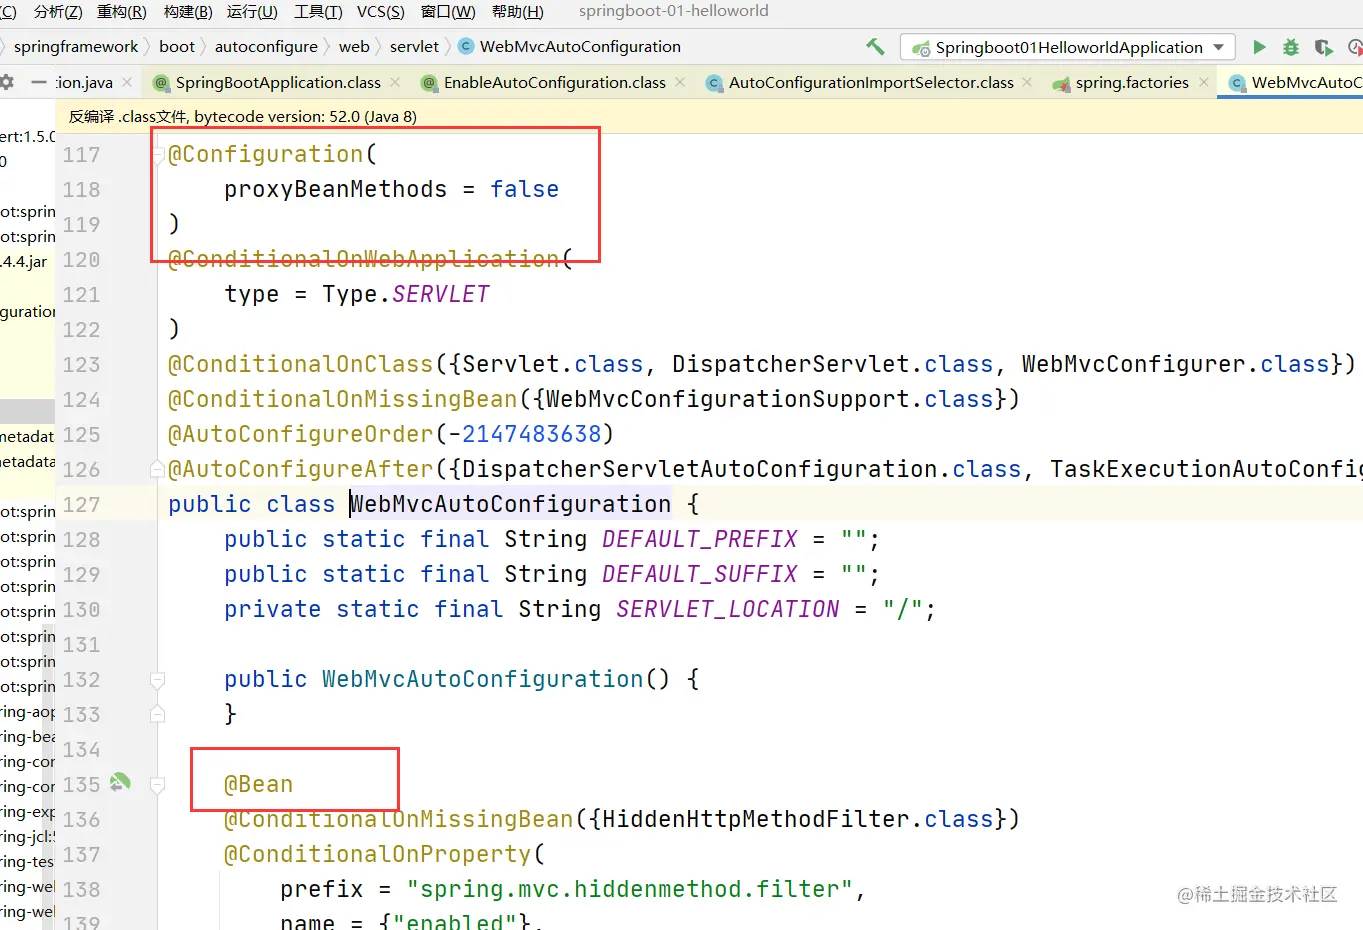The width and height of the screenshot is (1363, 930).
Task: Toggle the fold marker at line 126
Action: pos(157,469)
